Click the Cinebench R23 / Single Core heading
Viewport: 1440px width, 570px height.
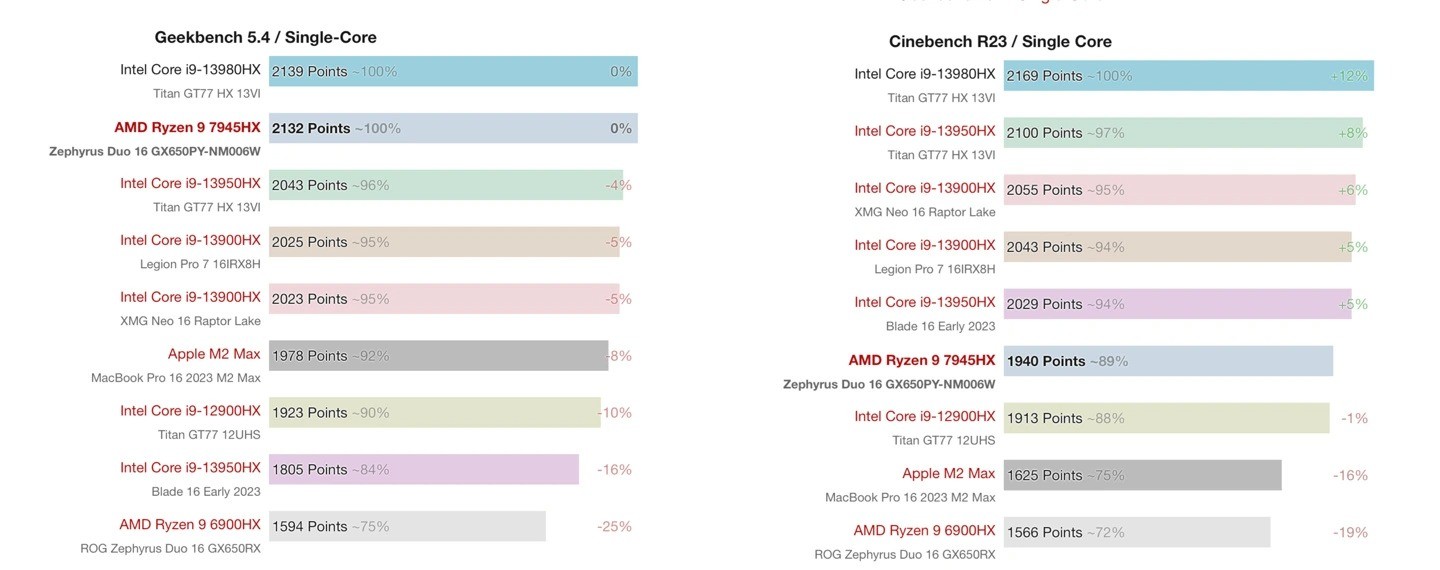(x=1000, y=42)
